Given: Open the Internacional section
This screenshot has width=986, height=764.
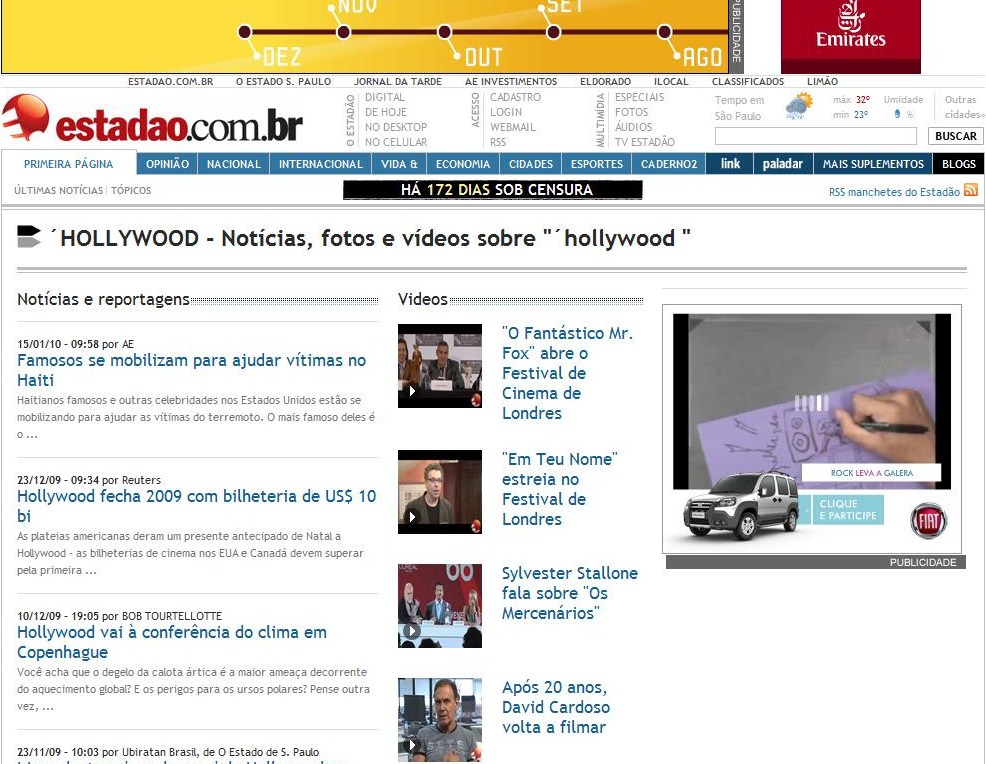Looking at the screenshot, I should coord(321,164).
